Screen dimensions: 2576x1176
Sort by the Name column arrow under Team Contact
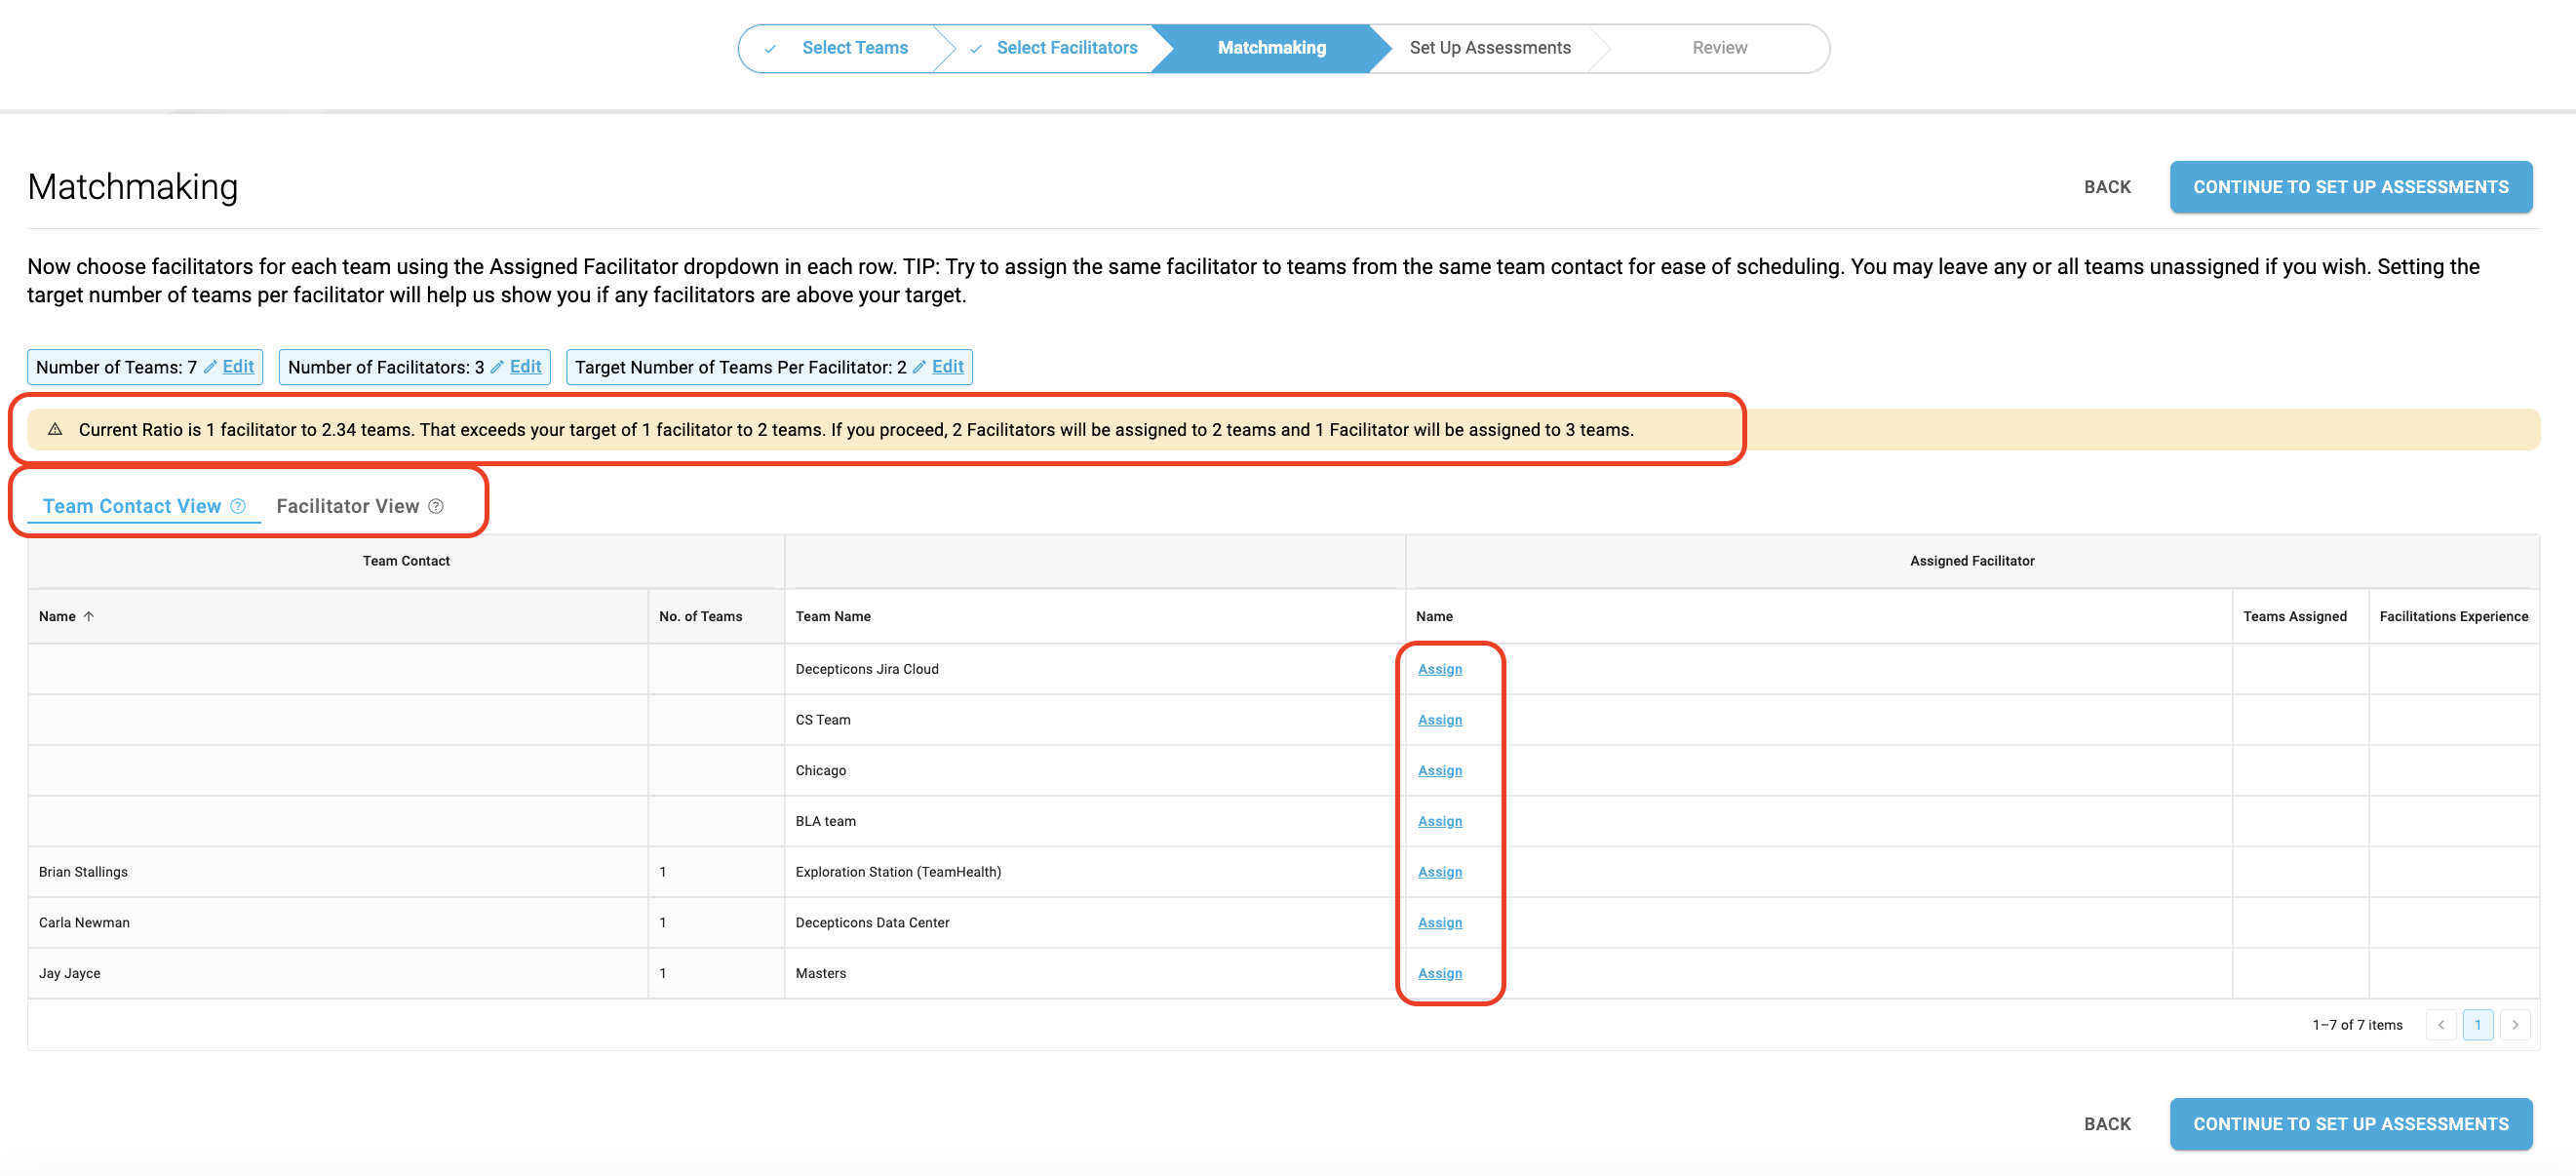(89, 616)
